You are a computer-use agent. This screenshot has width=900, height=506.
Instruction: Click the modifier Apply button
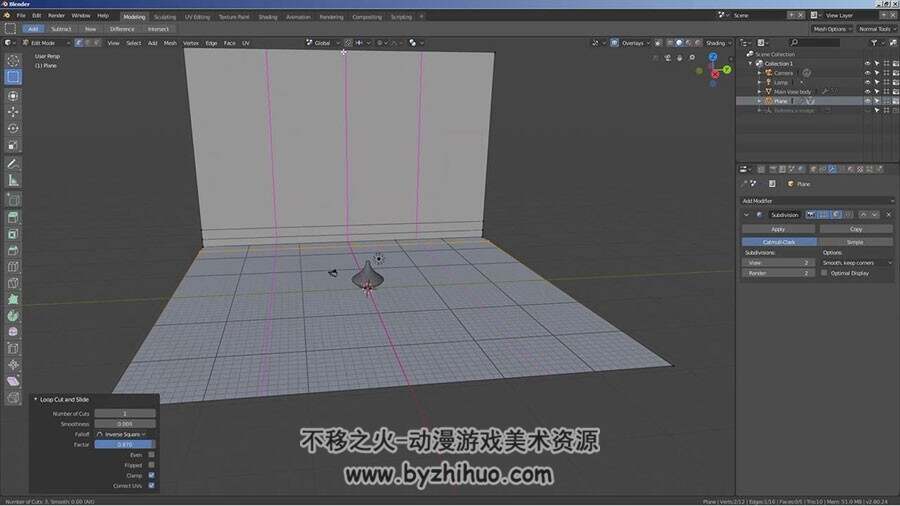coord(778,229)
